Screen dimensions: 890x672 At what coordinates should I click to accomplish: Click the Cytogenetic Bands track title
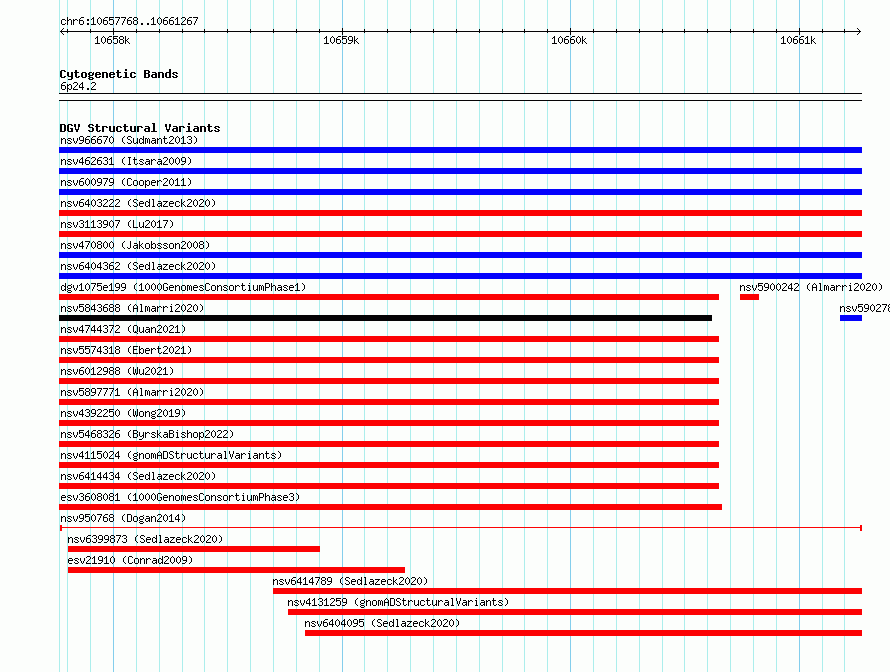coord(119,74)
